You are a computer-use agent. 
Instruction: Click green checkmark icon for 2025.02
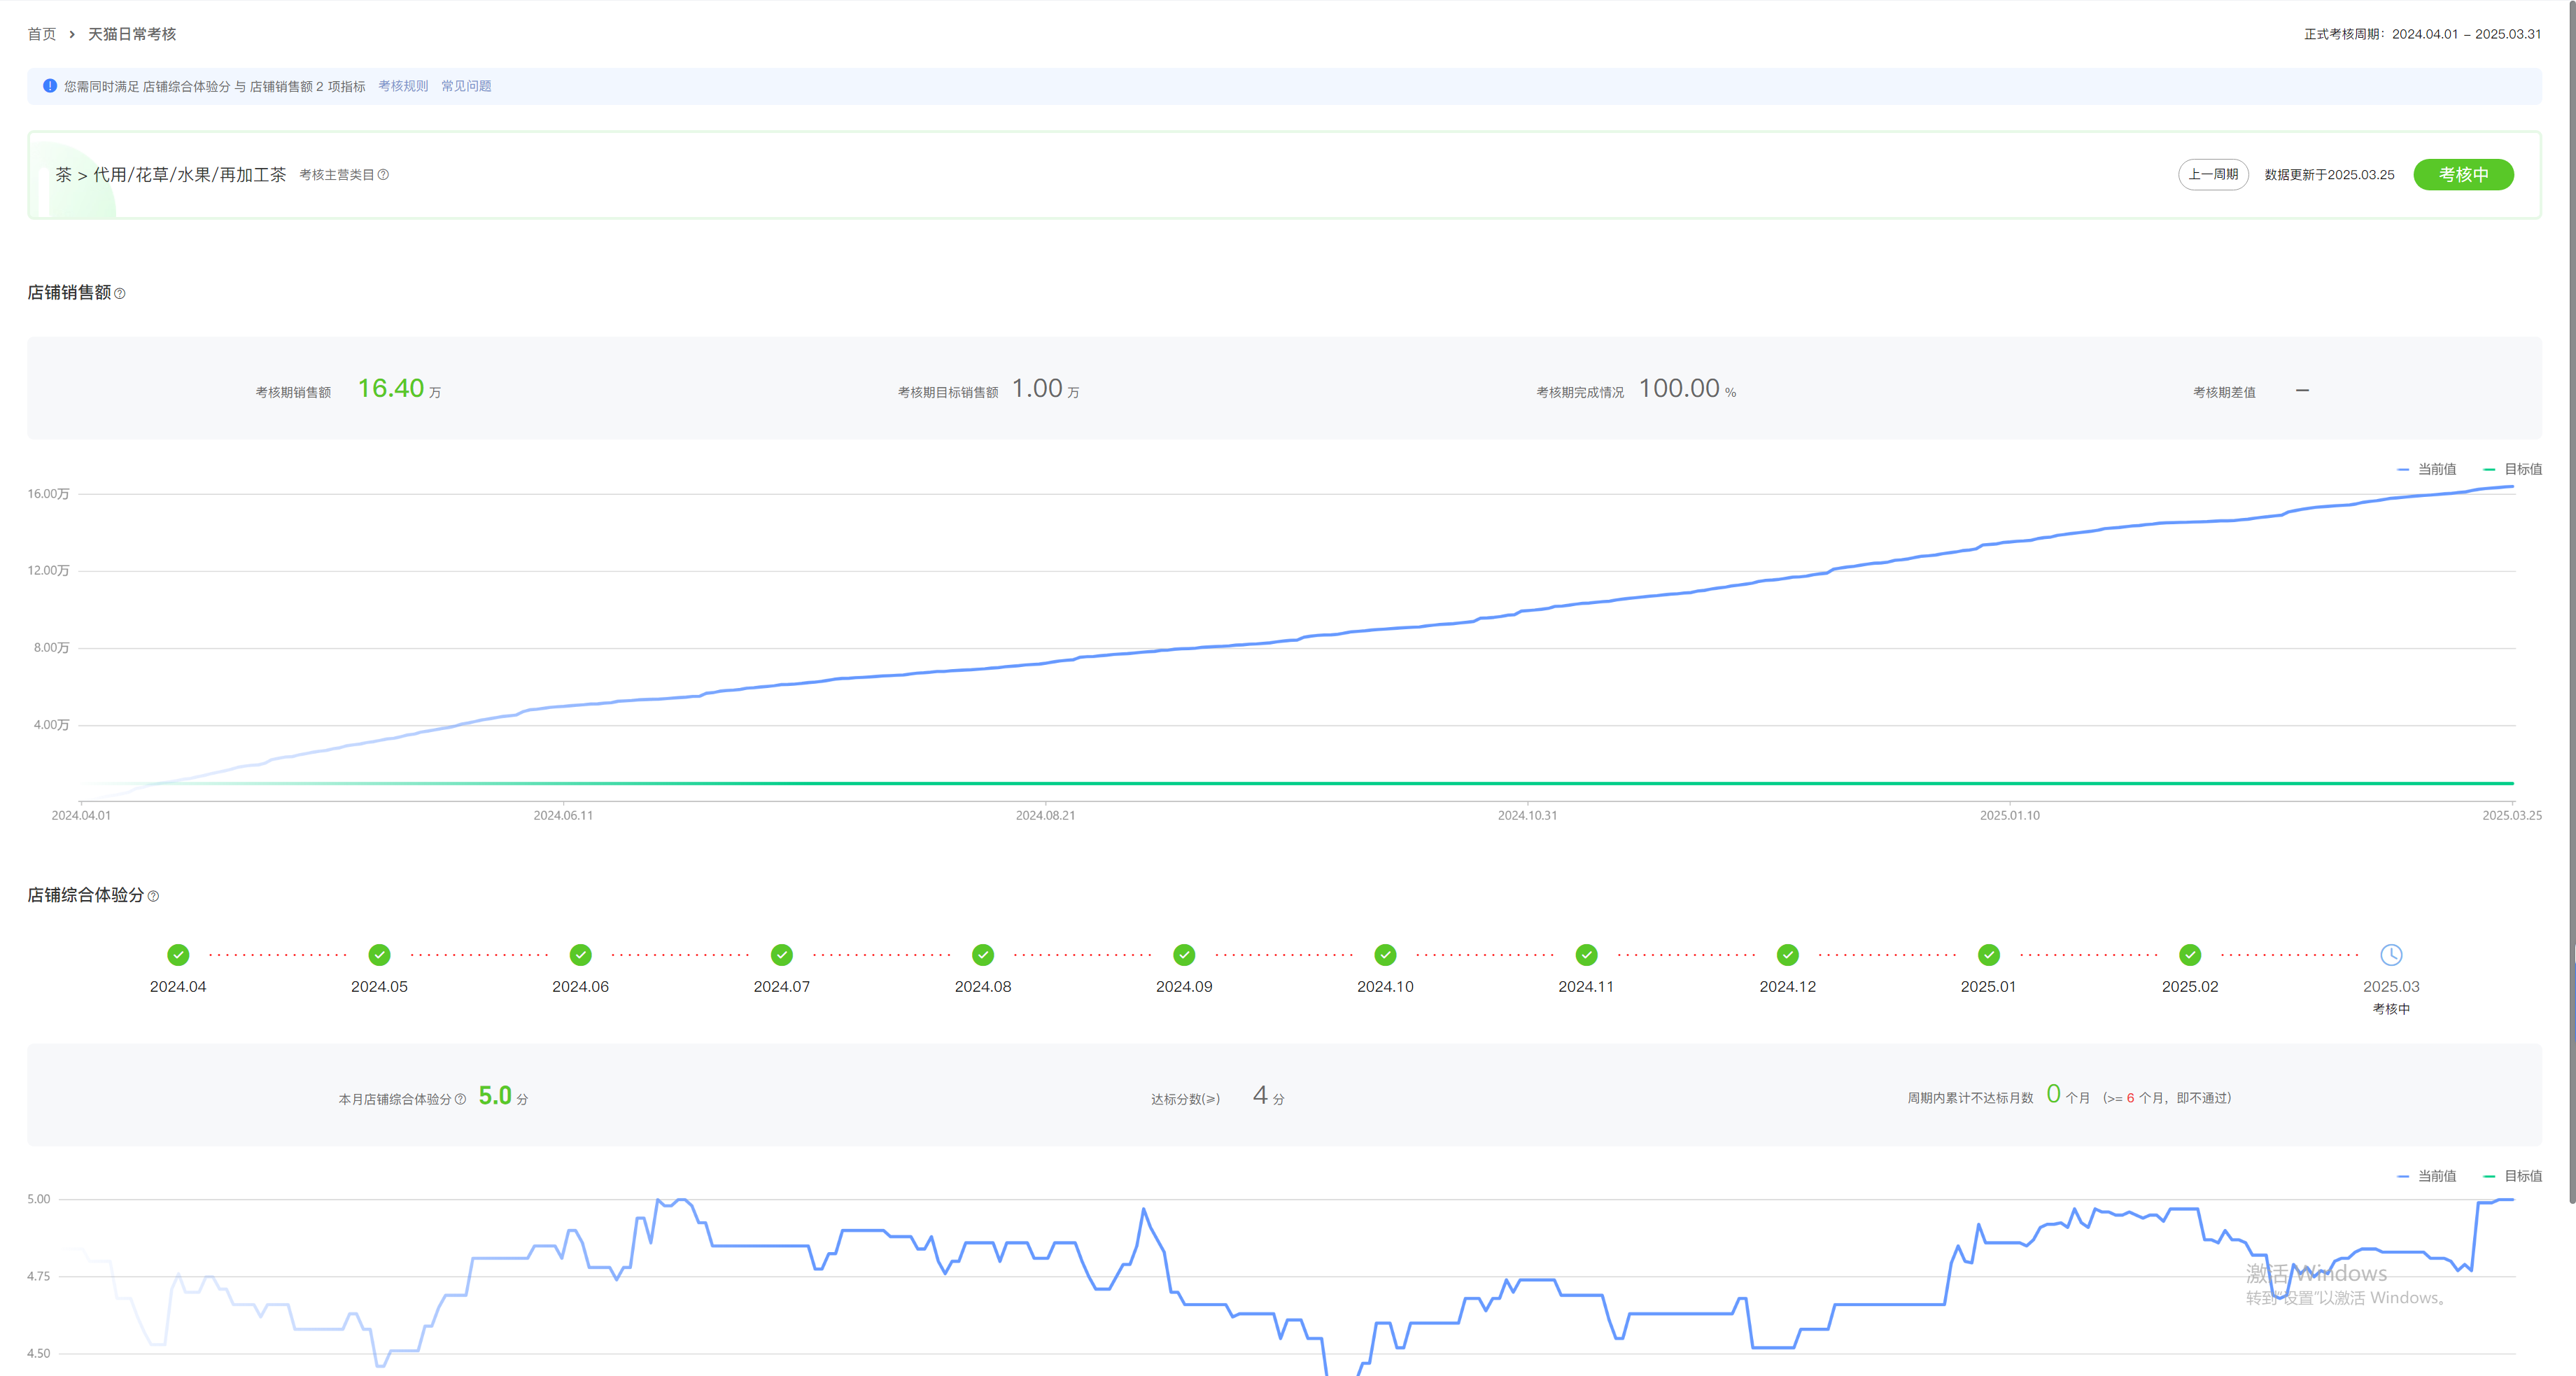tap(2190, 955)
